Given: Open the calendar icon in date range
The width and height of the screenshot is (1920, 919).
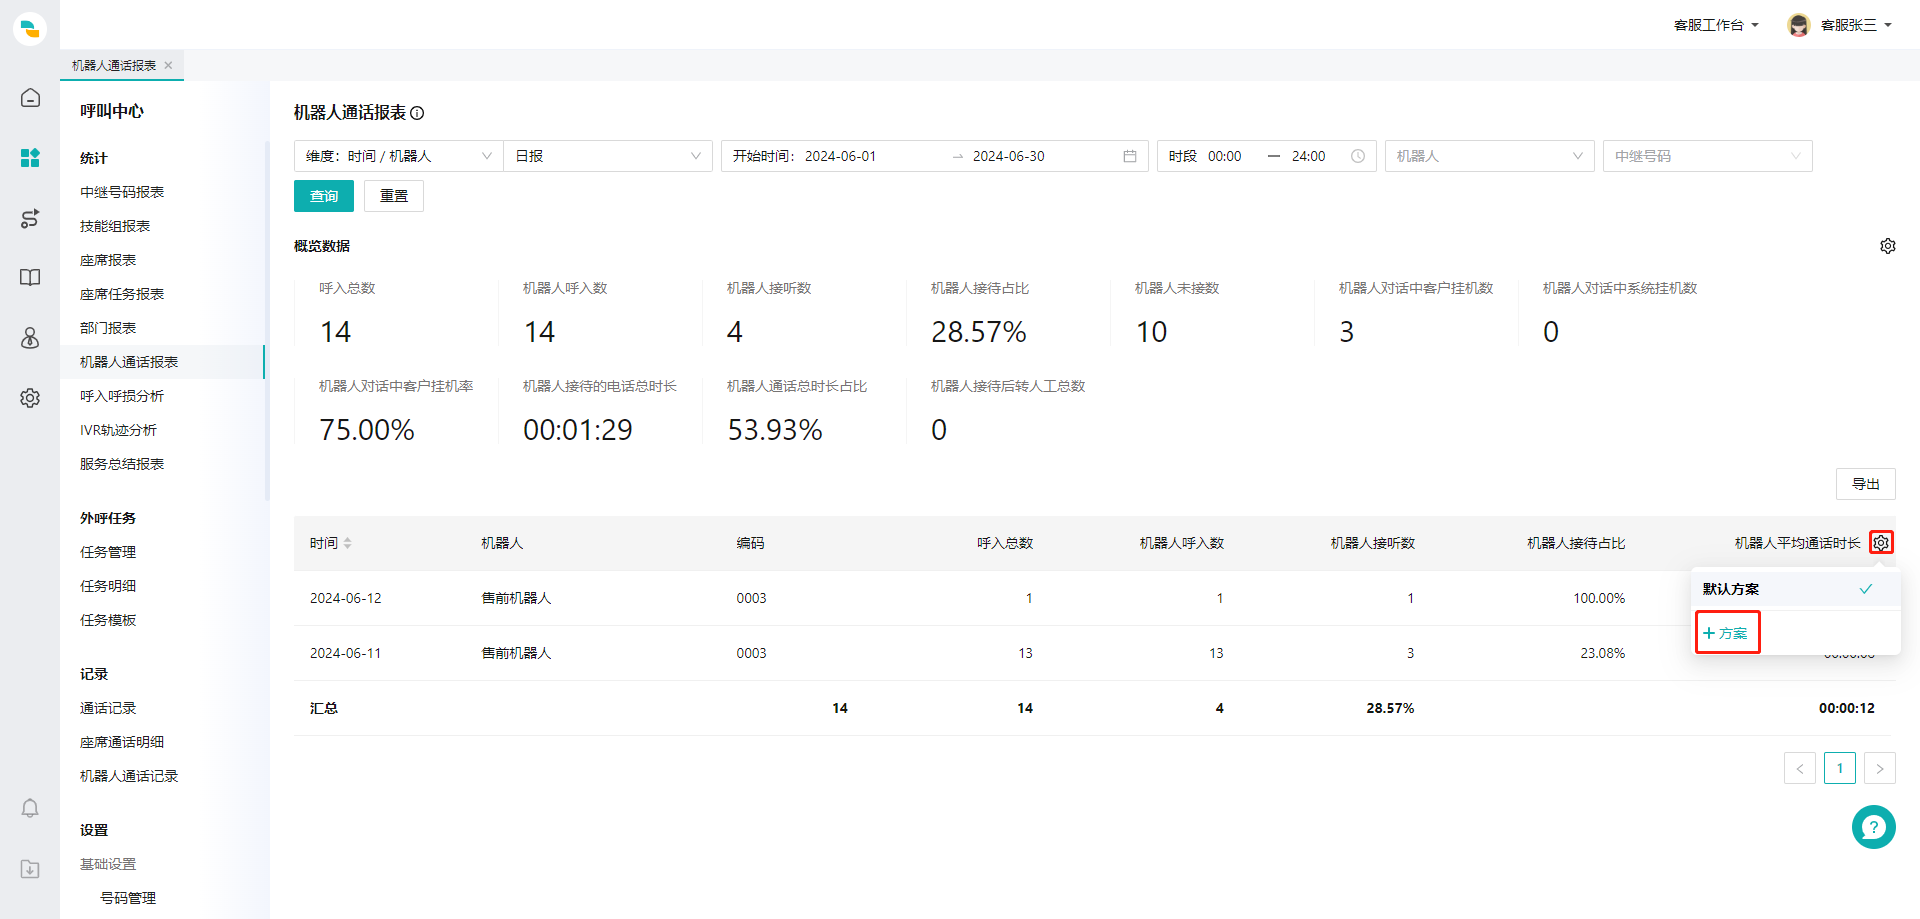Looking at the screenshot, I should (1130, 156).
